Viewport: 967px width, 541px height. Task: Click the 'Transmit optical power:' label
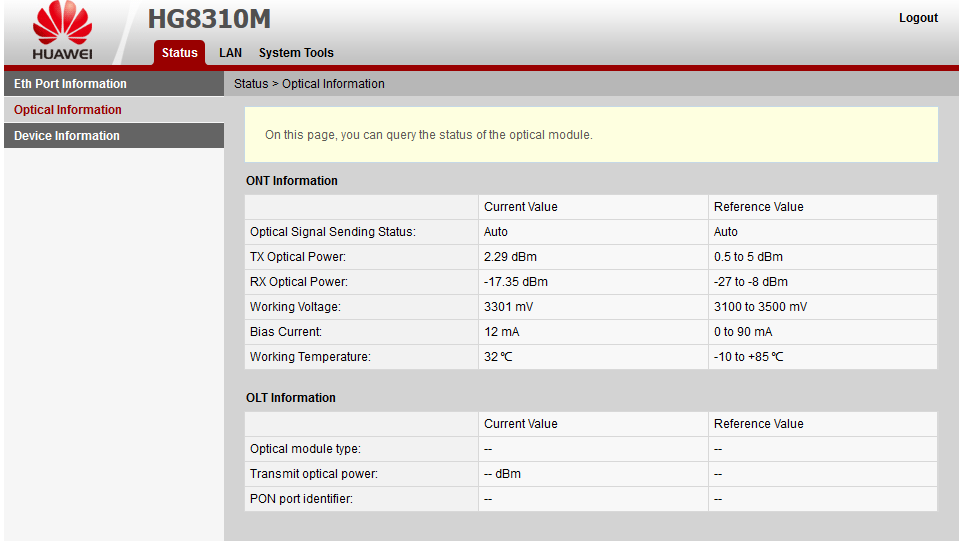point(313,474)
